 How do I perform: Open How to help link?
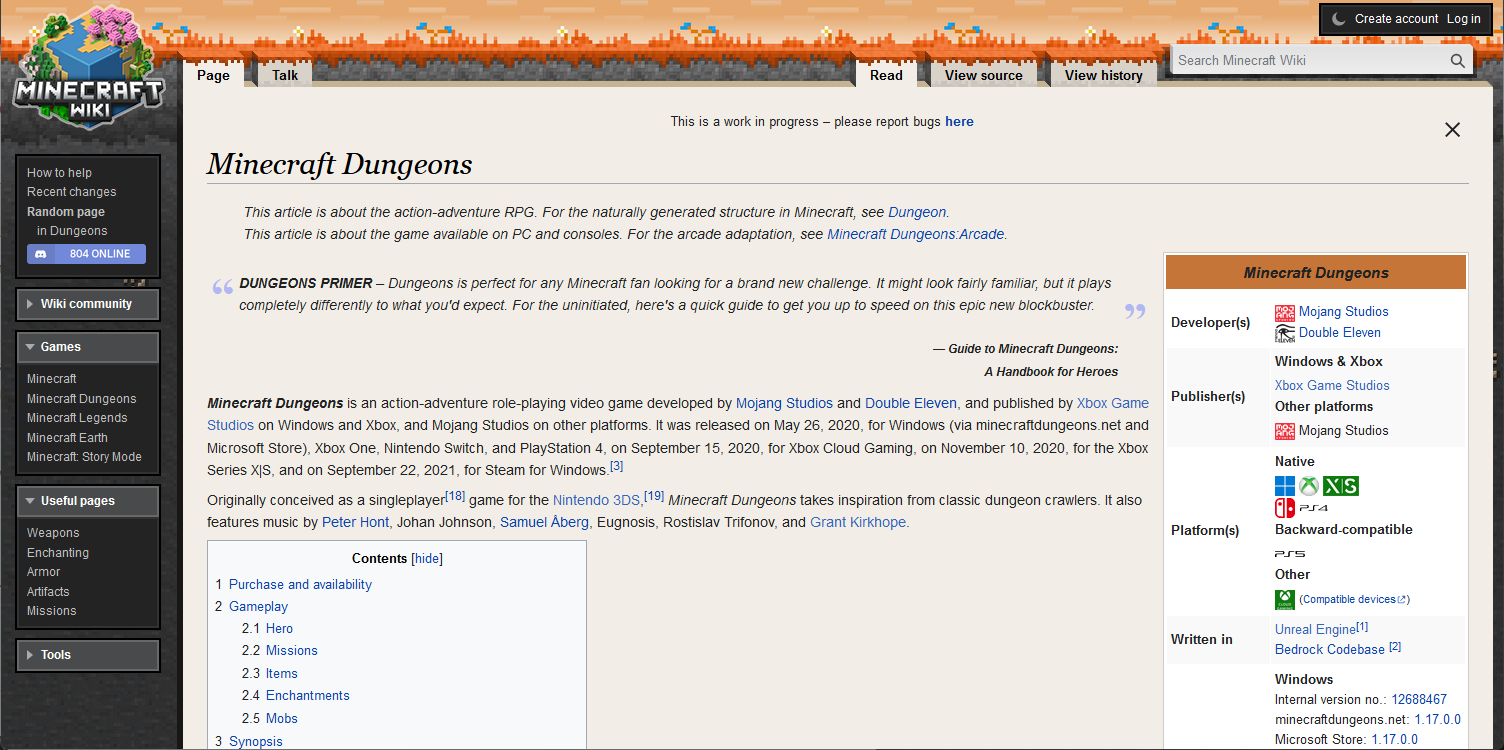[59, 173]
